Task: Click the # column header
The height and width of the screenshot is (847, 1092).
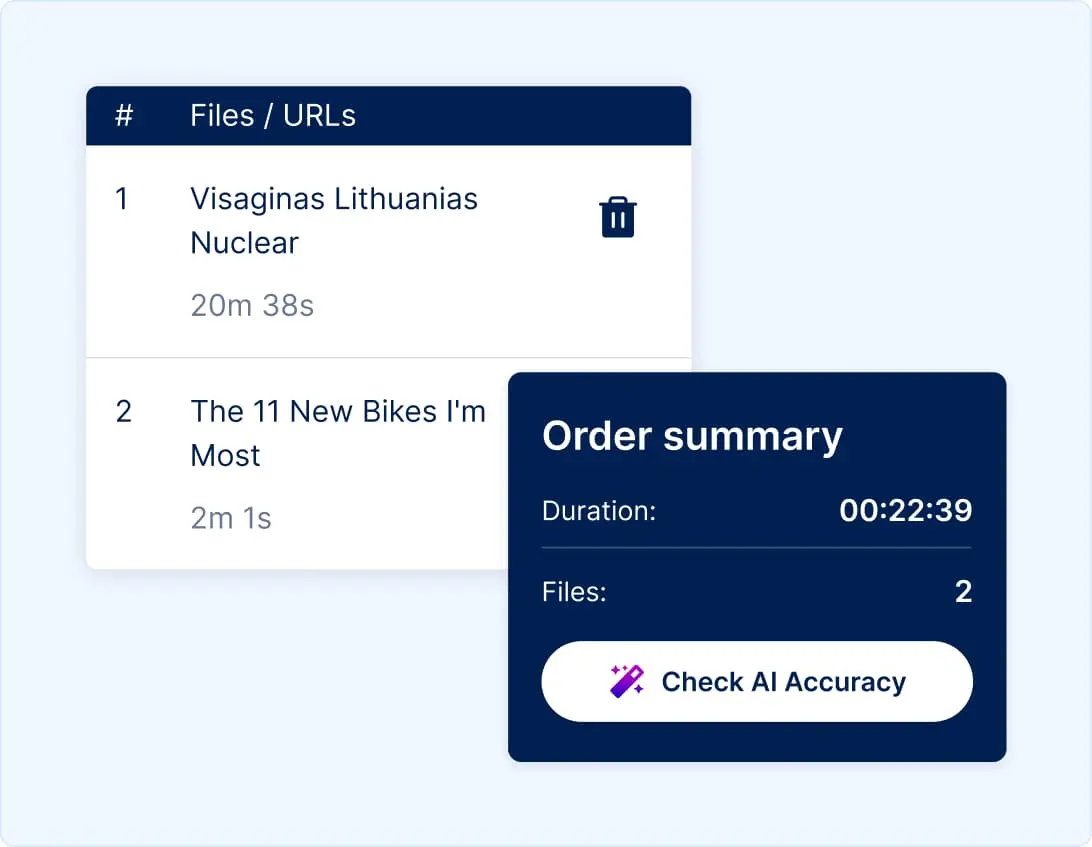Action: coord(122,115)
